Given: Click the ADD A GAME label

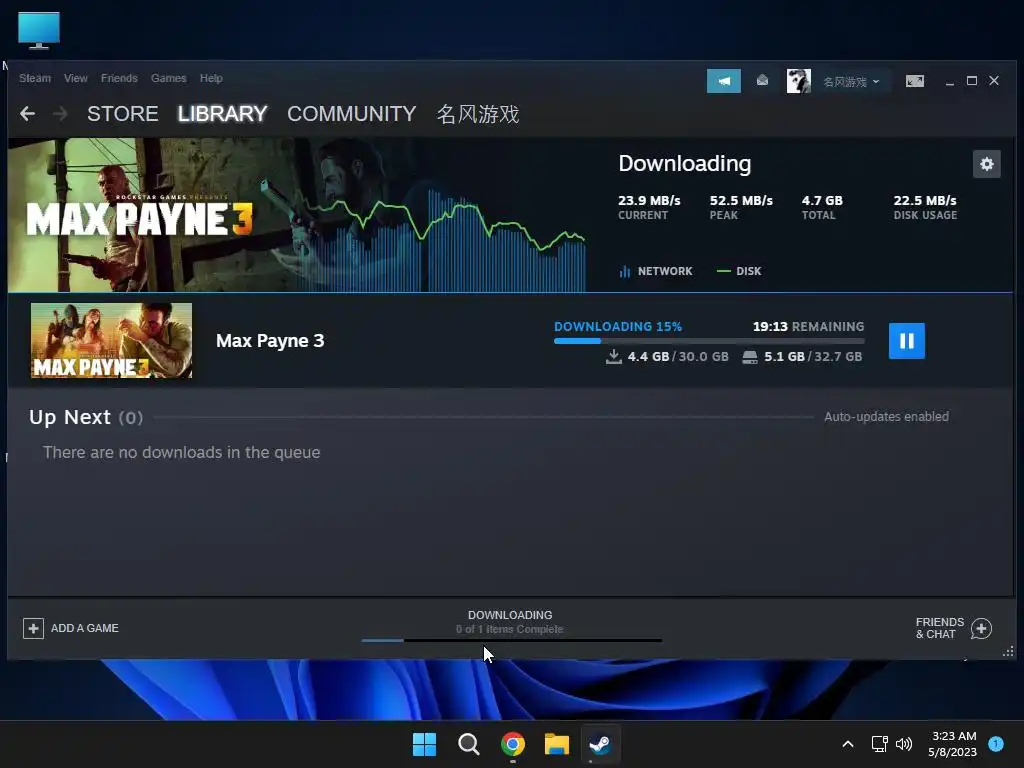Looking at the screenshot, I should (85, 628).
